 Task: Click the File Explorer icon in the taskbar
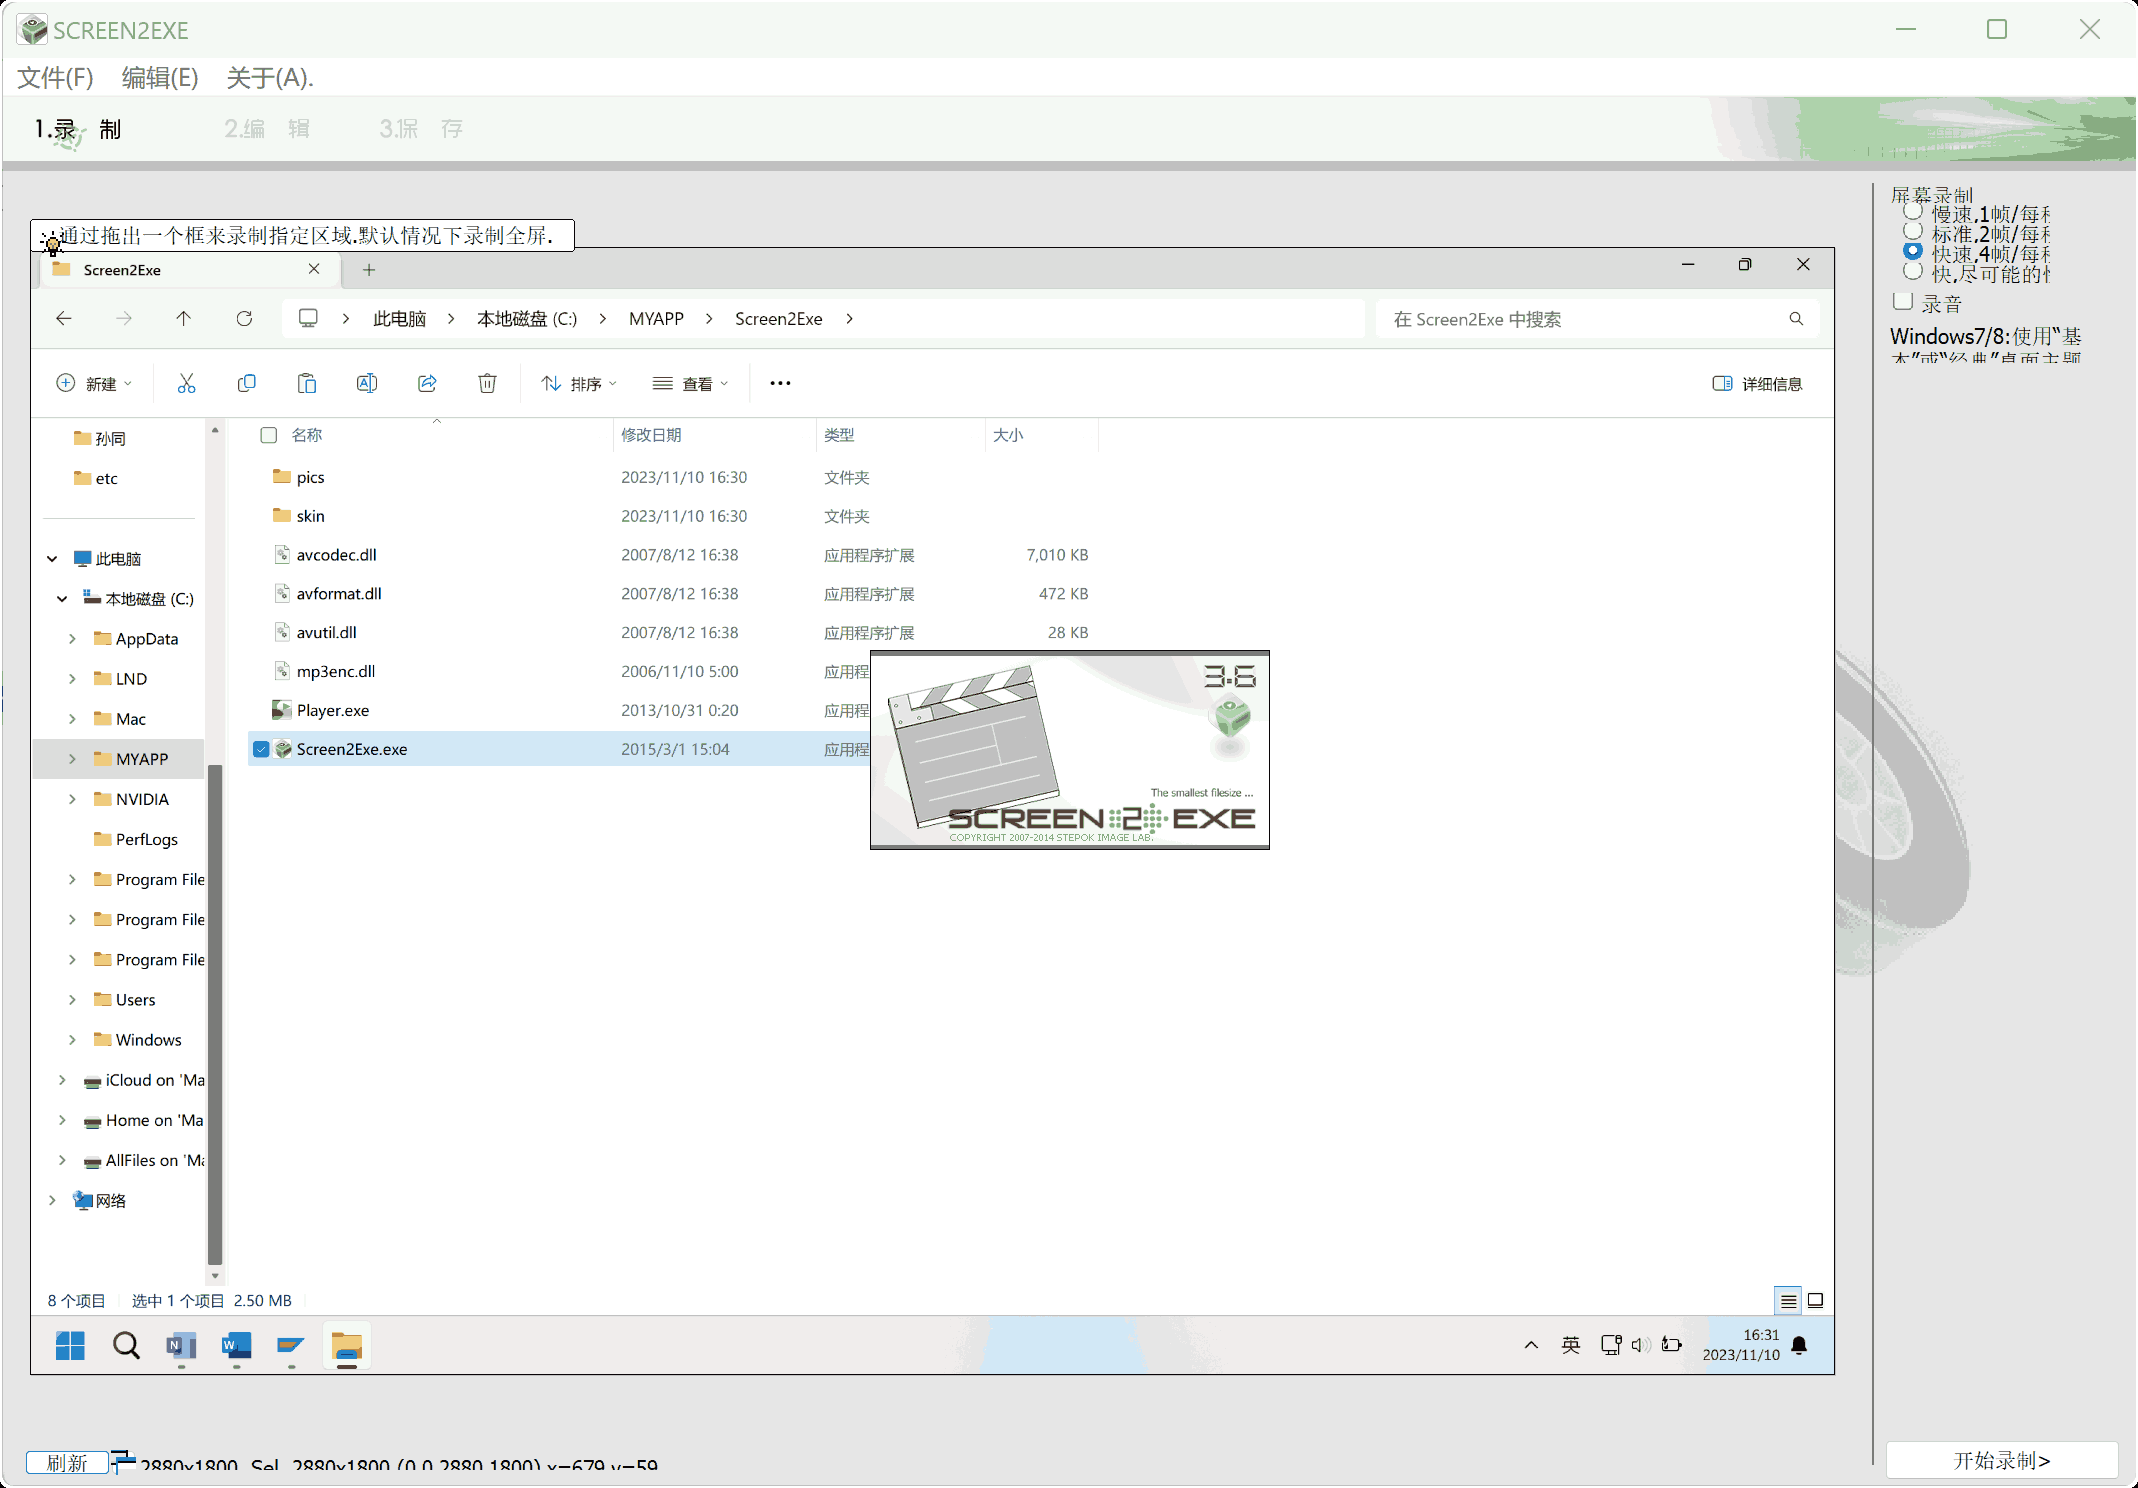point(346,1346)
